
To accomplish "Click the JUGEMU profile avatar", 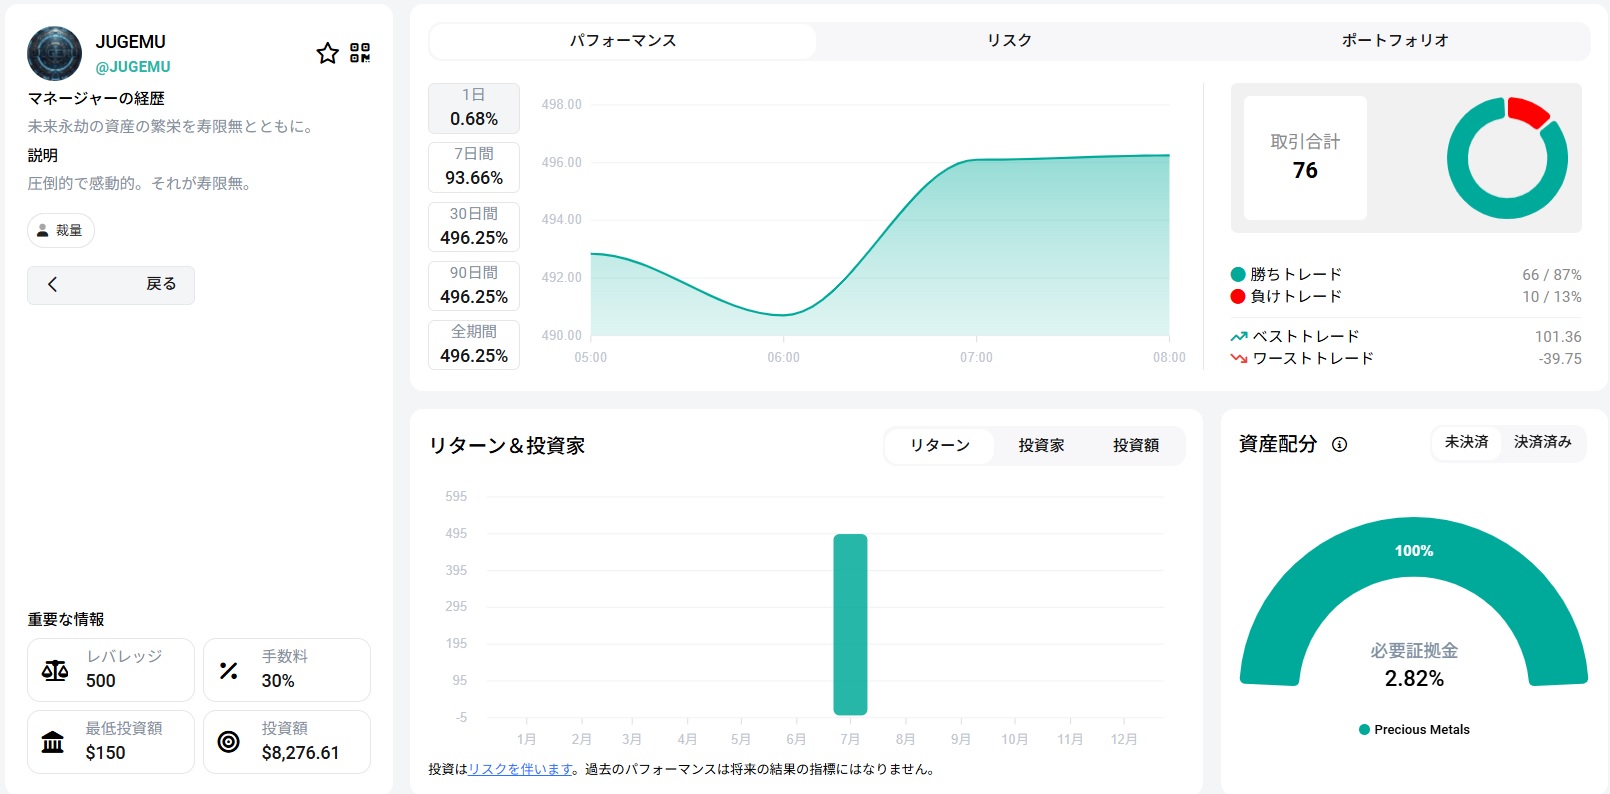I will click(x=54, y=53).
